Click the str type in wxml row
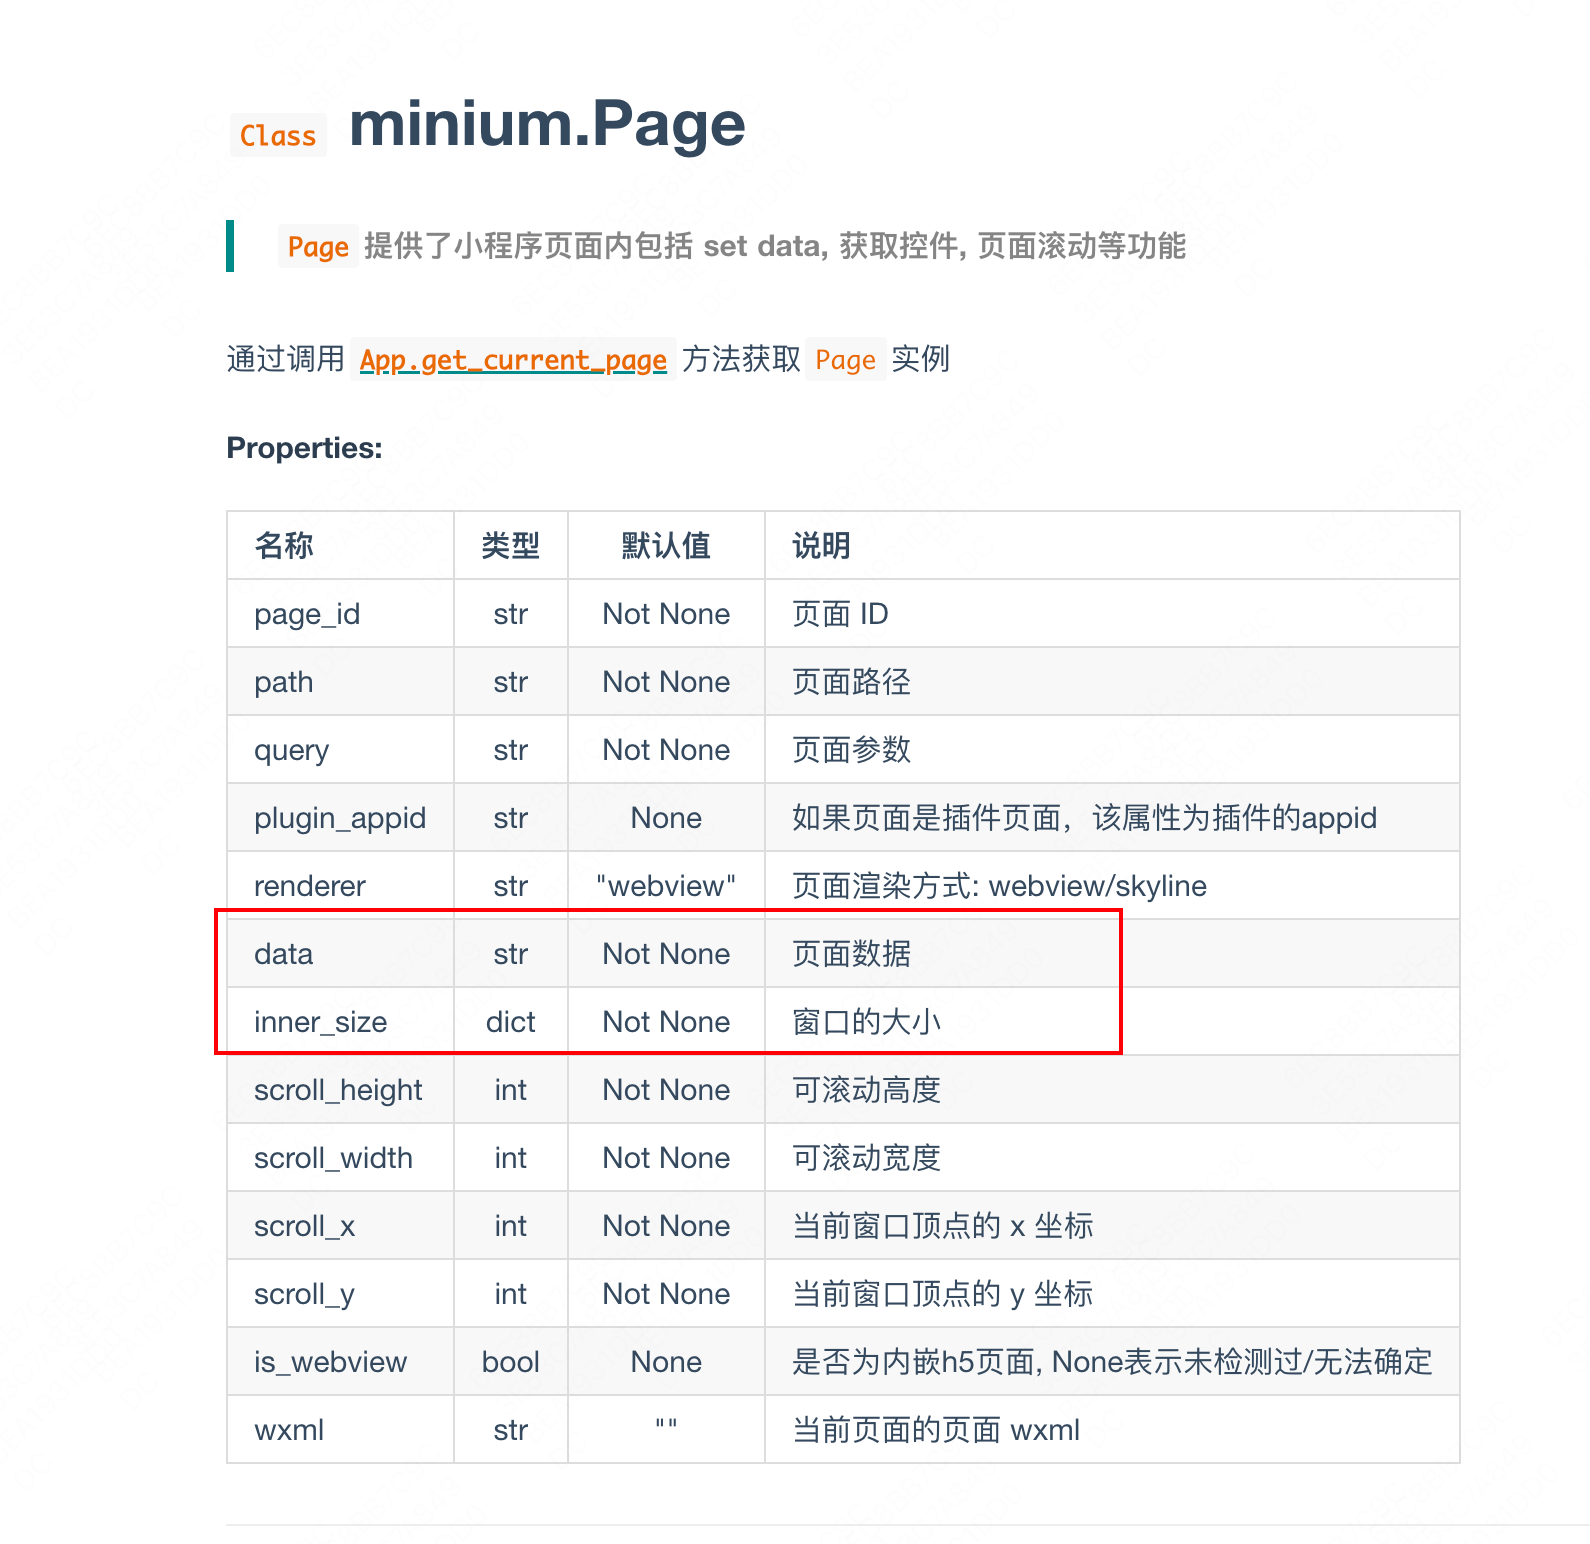Image resolution: width=1590 pixels, height=1544 pixels. pos(511,1430)
